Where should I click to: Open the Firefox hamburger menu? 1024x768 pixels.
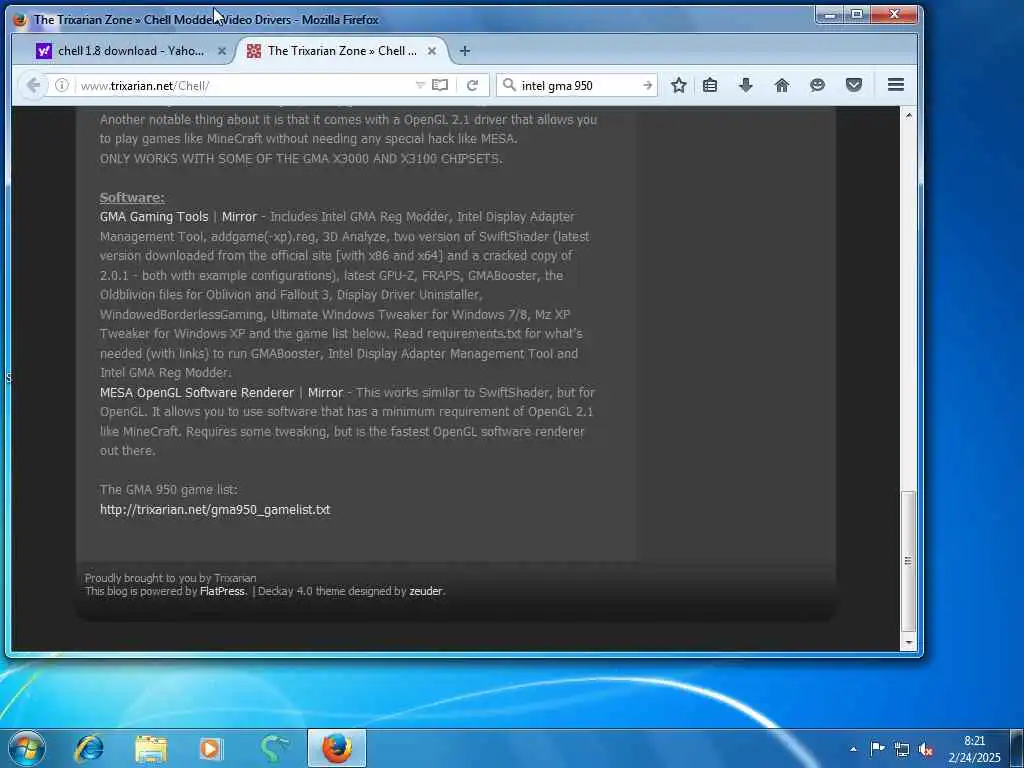tap(896, 84)
